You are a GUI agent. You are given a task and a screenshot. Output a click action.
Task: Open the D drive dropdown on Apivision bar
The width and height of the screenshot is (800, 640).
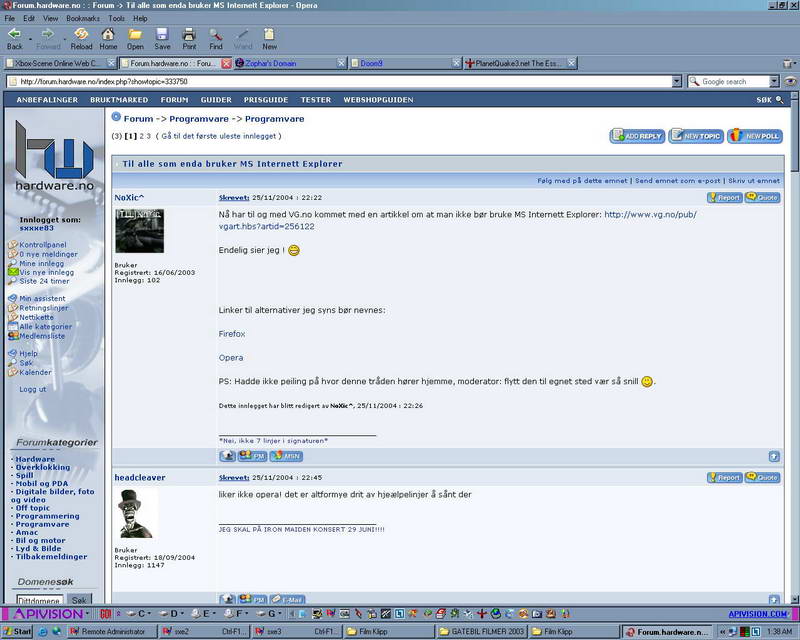(x=182, y=613)
